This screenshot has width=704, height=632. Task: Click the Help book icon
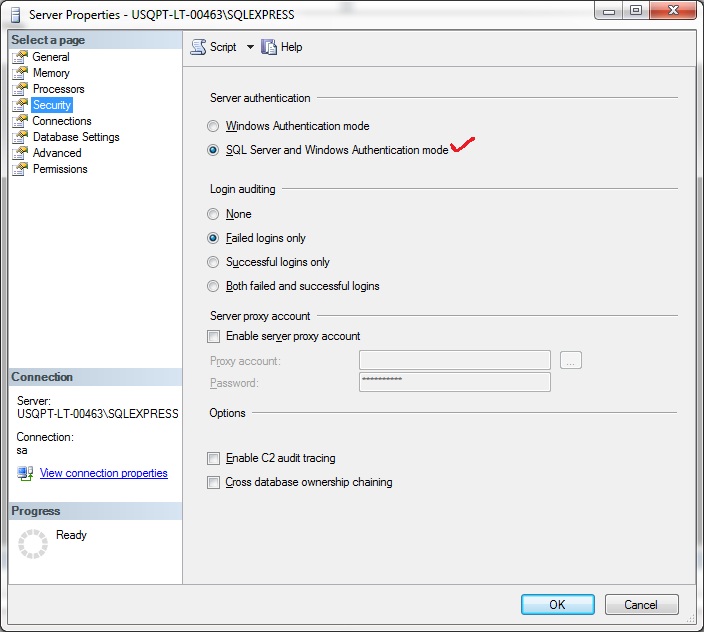(268, 47)
